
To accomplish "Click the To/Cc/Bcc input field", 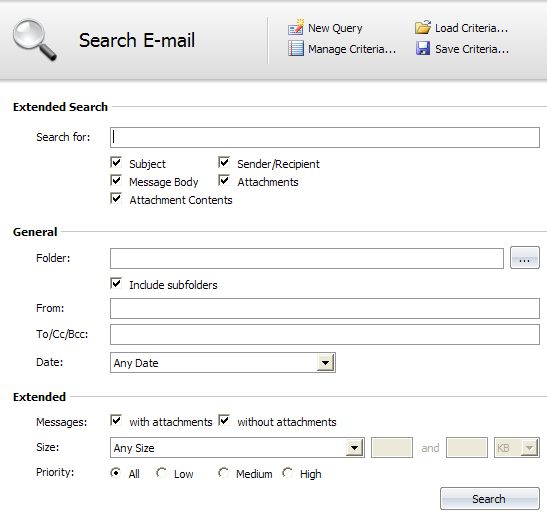I will coord(325,335).
